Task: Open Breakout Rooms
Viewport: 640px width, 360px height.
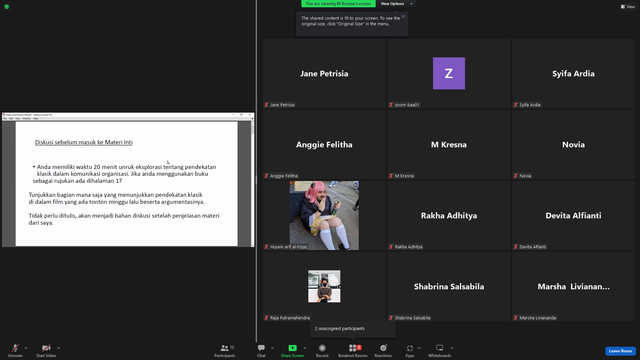Action: tap(353, 350)
